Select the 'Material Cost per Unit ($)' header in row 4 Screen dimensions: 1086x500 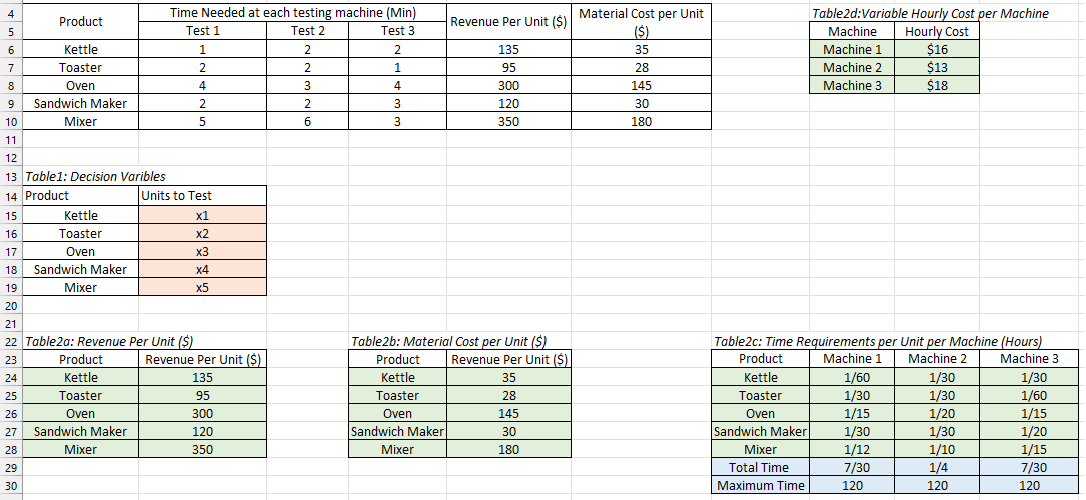tap(641, 21)
